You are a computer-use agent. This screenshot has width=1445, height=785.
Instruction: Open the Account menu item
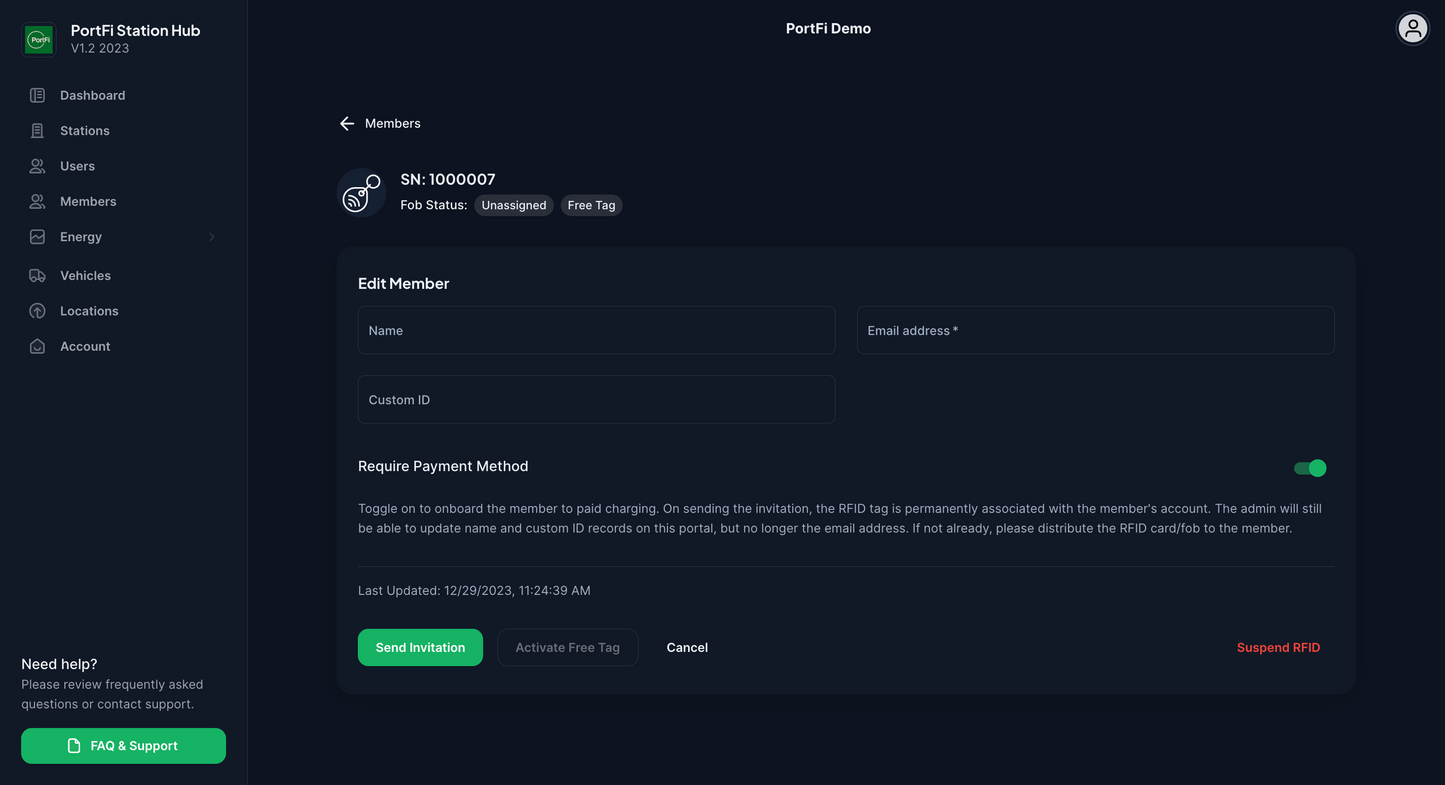(85, 347)
